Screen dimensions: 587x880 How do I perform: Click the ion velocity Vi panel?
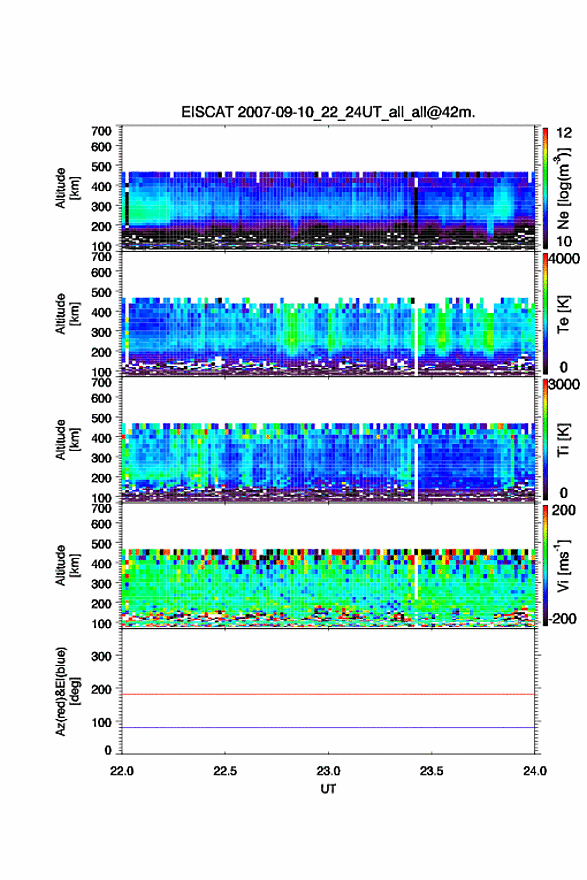(328, 565)
